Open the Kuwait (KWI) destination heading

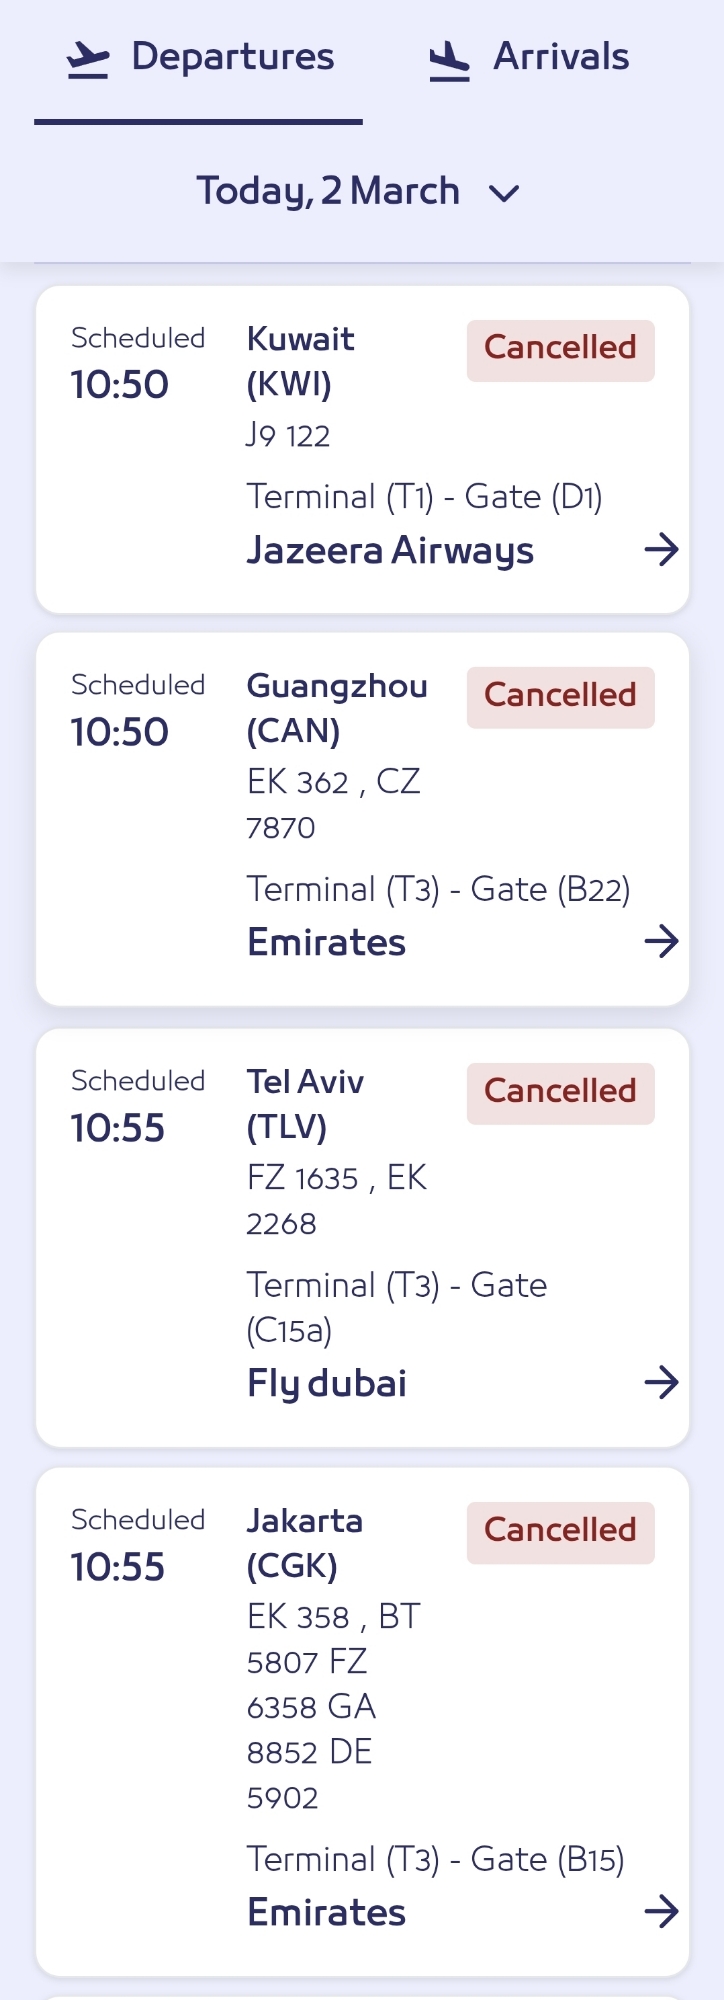tap(300, 361)
